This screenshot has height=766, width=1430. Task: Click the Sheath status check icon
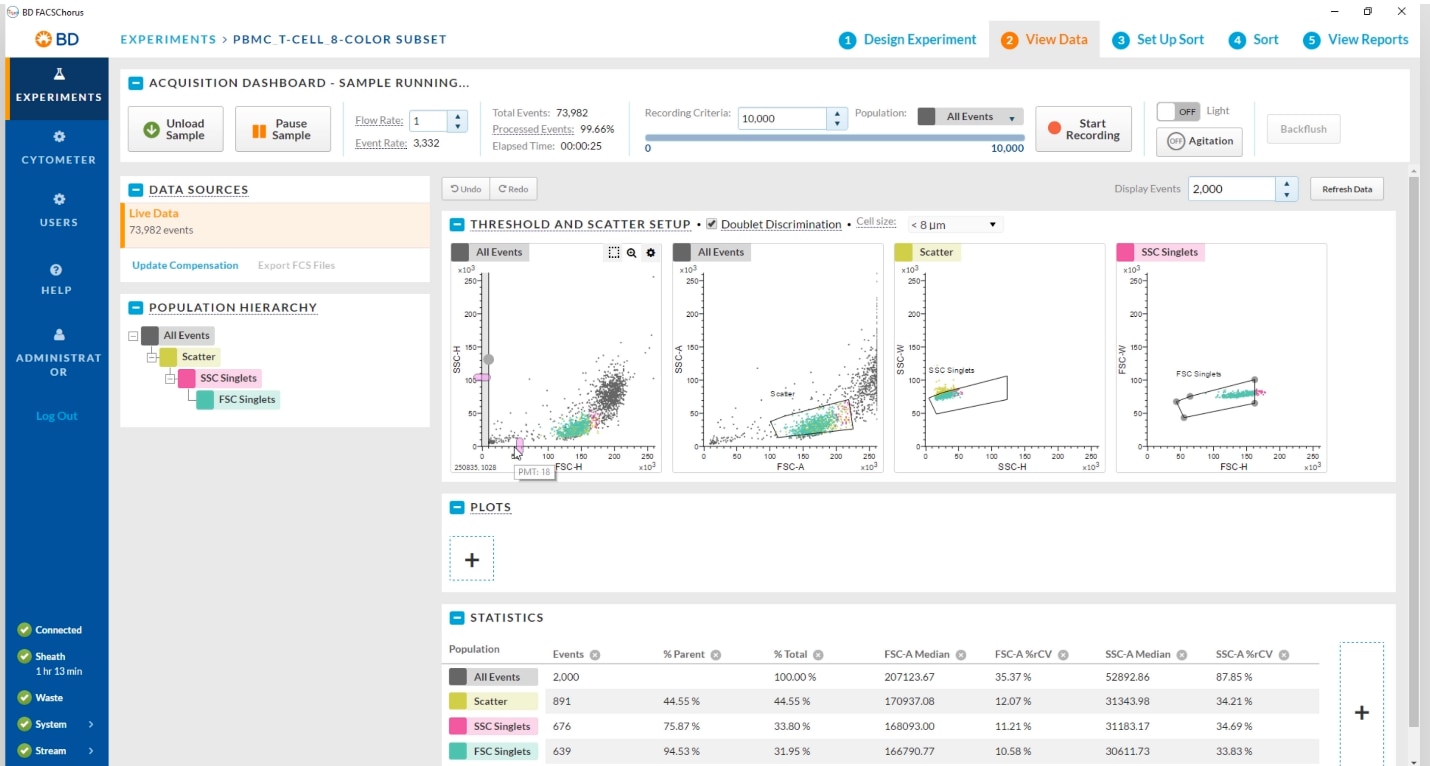(24, 657)
